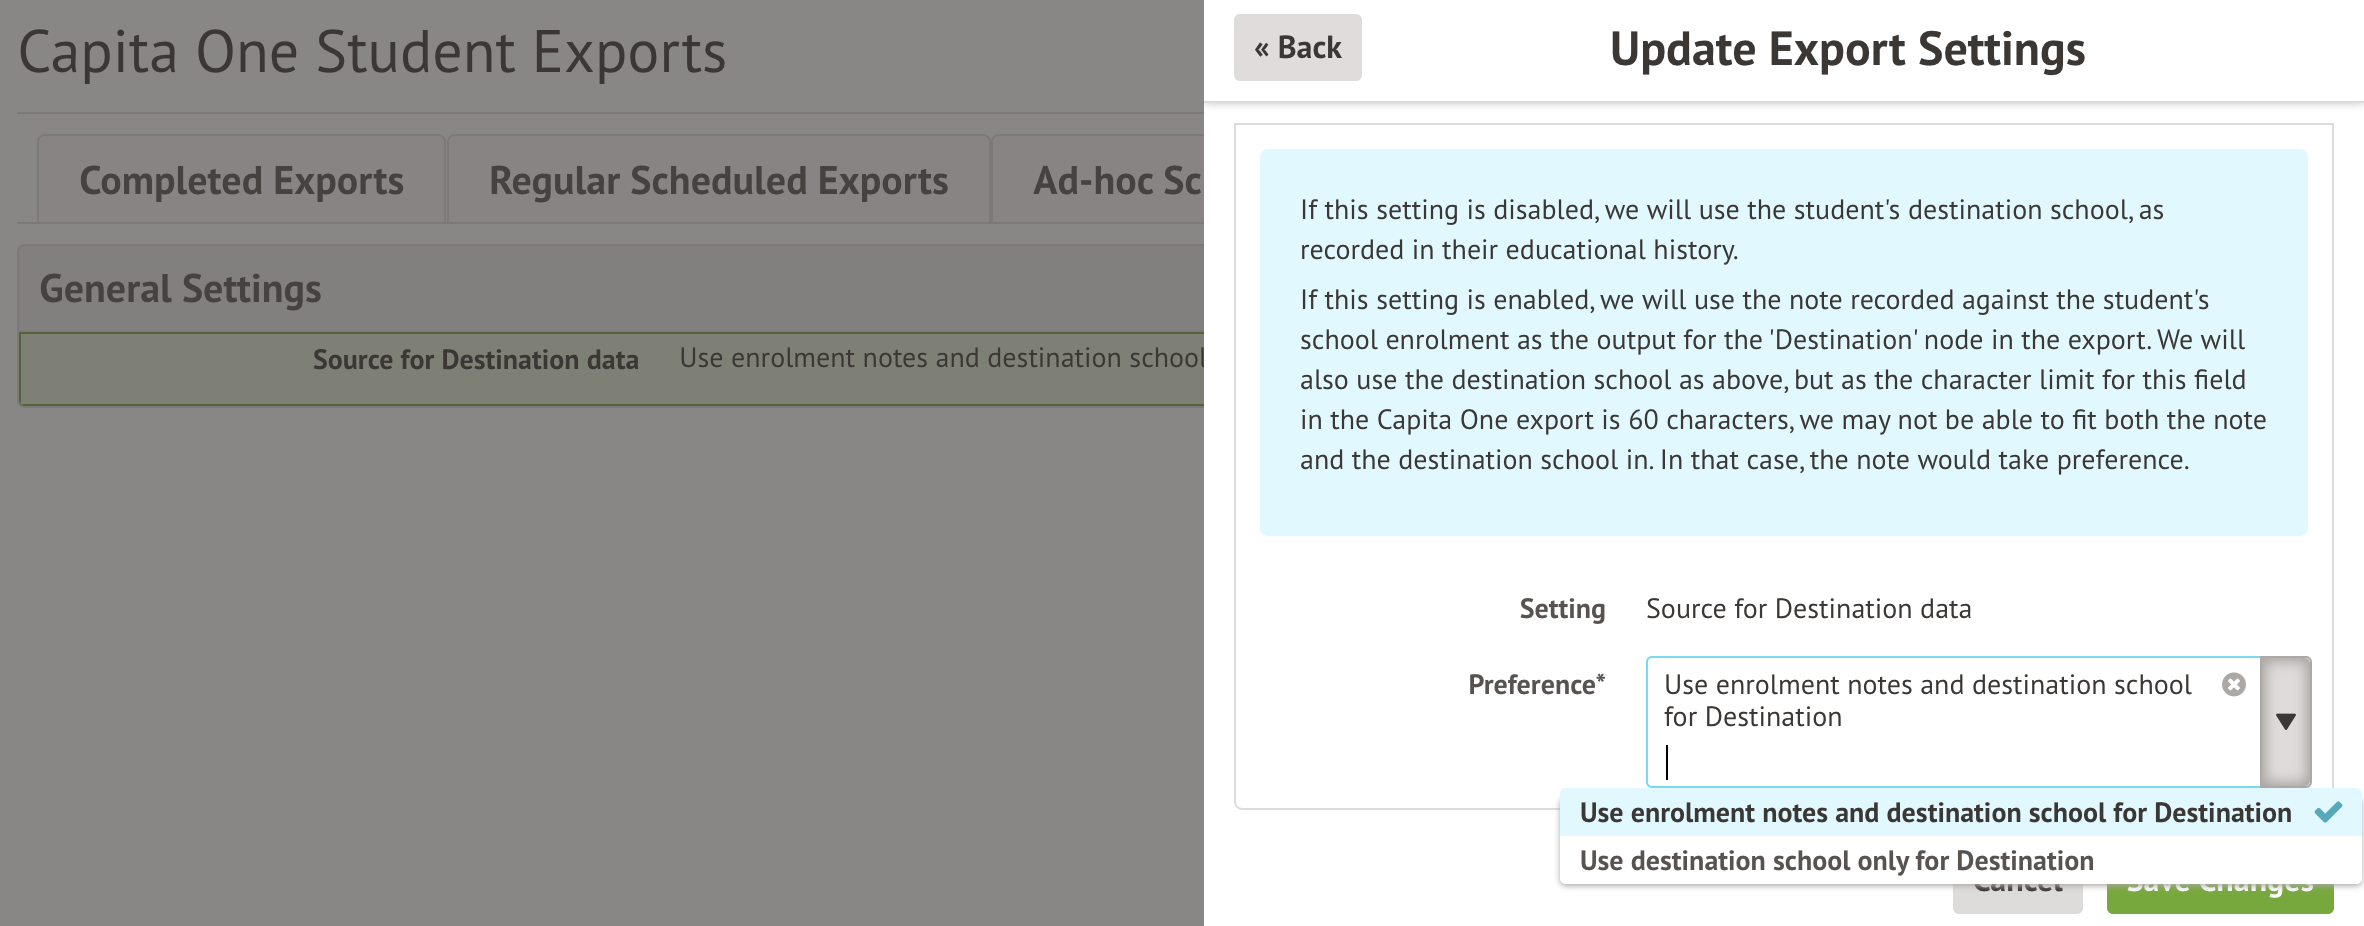2364x926 pixels.
Task: Click the Cancel button
Action: click(2017, 897)
